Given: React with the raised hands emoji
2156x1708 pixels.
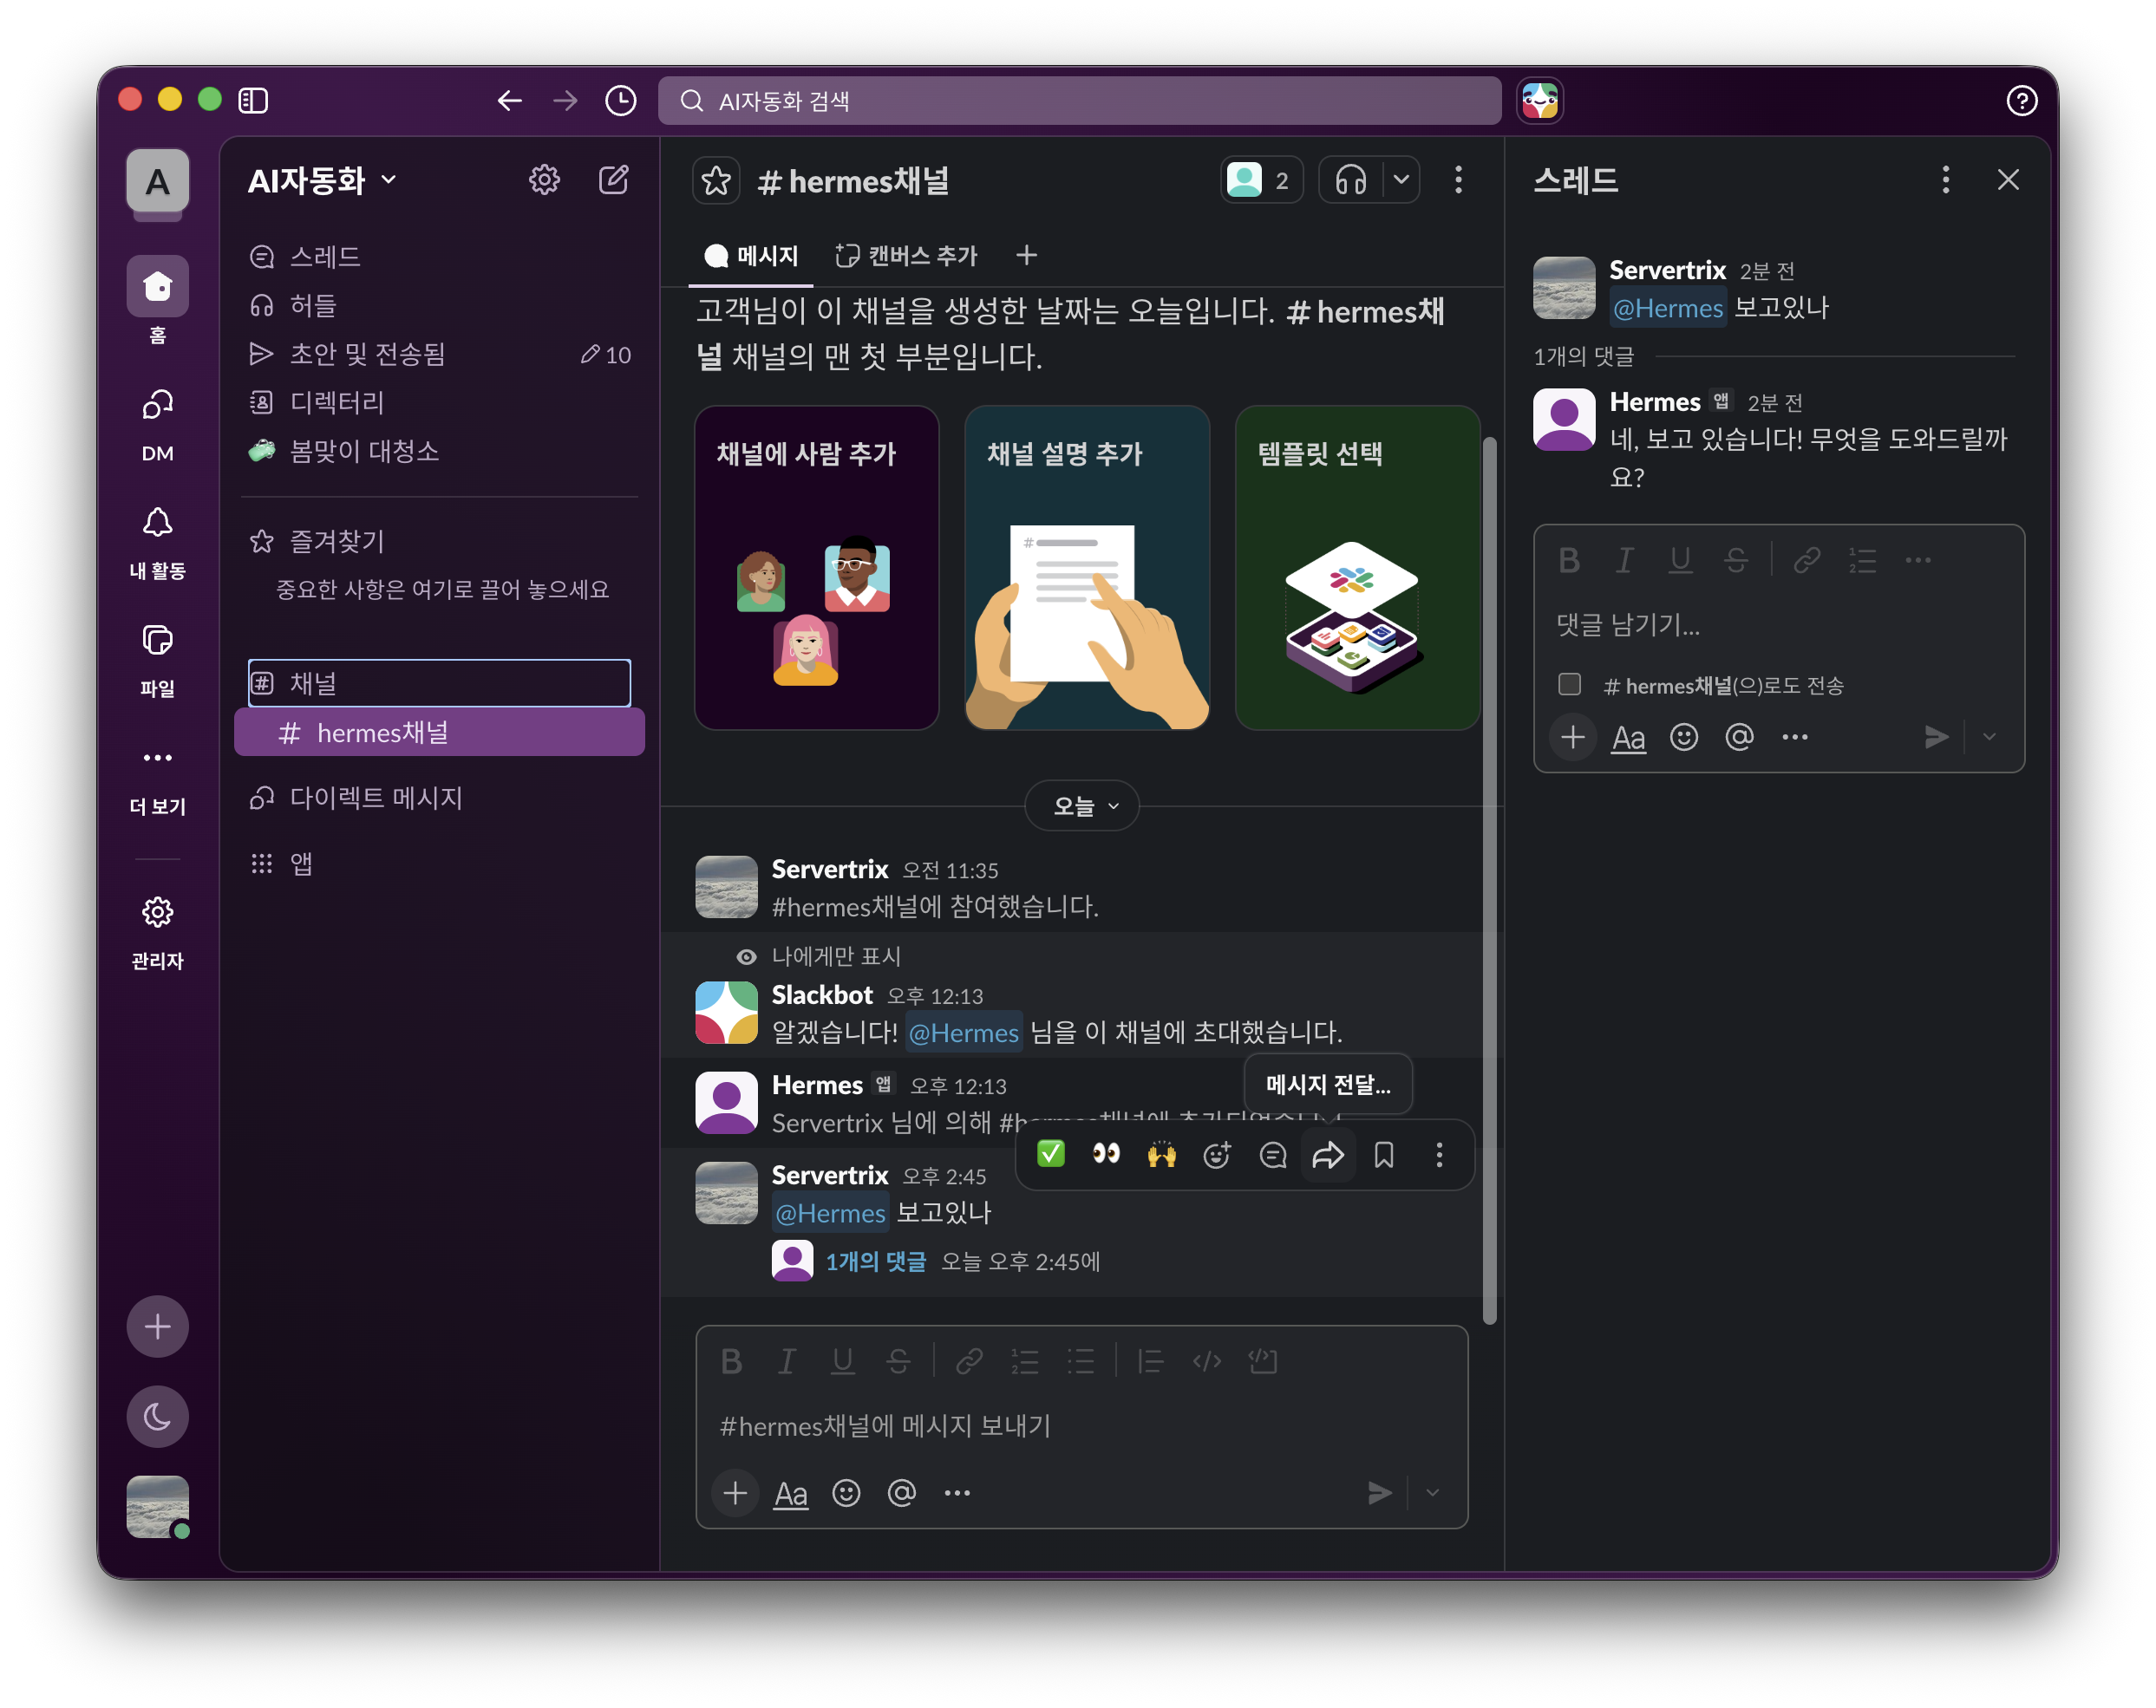Looking at the screenshot, I should point(1162,1155).
